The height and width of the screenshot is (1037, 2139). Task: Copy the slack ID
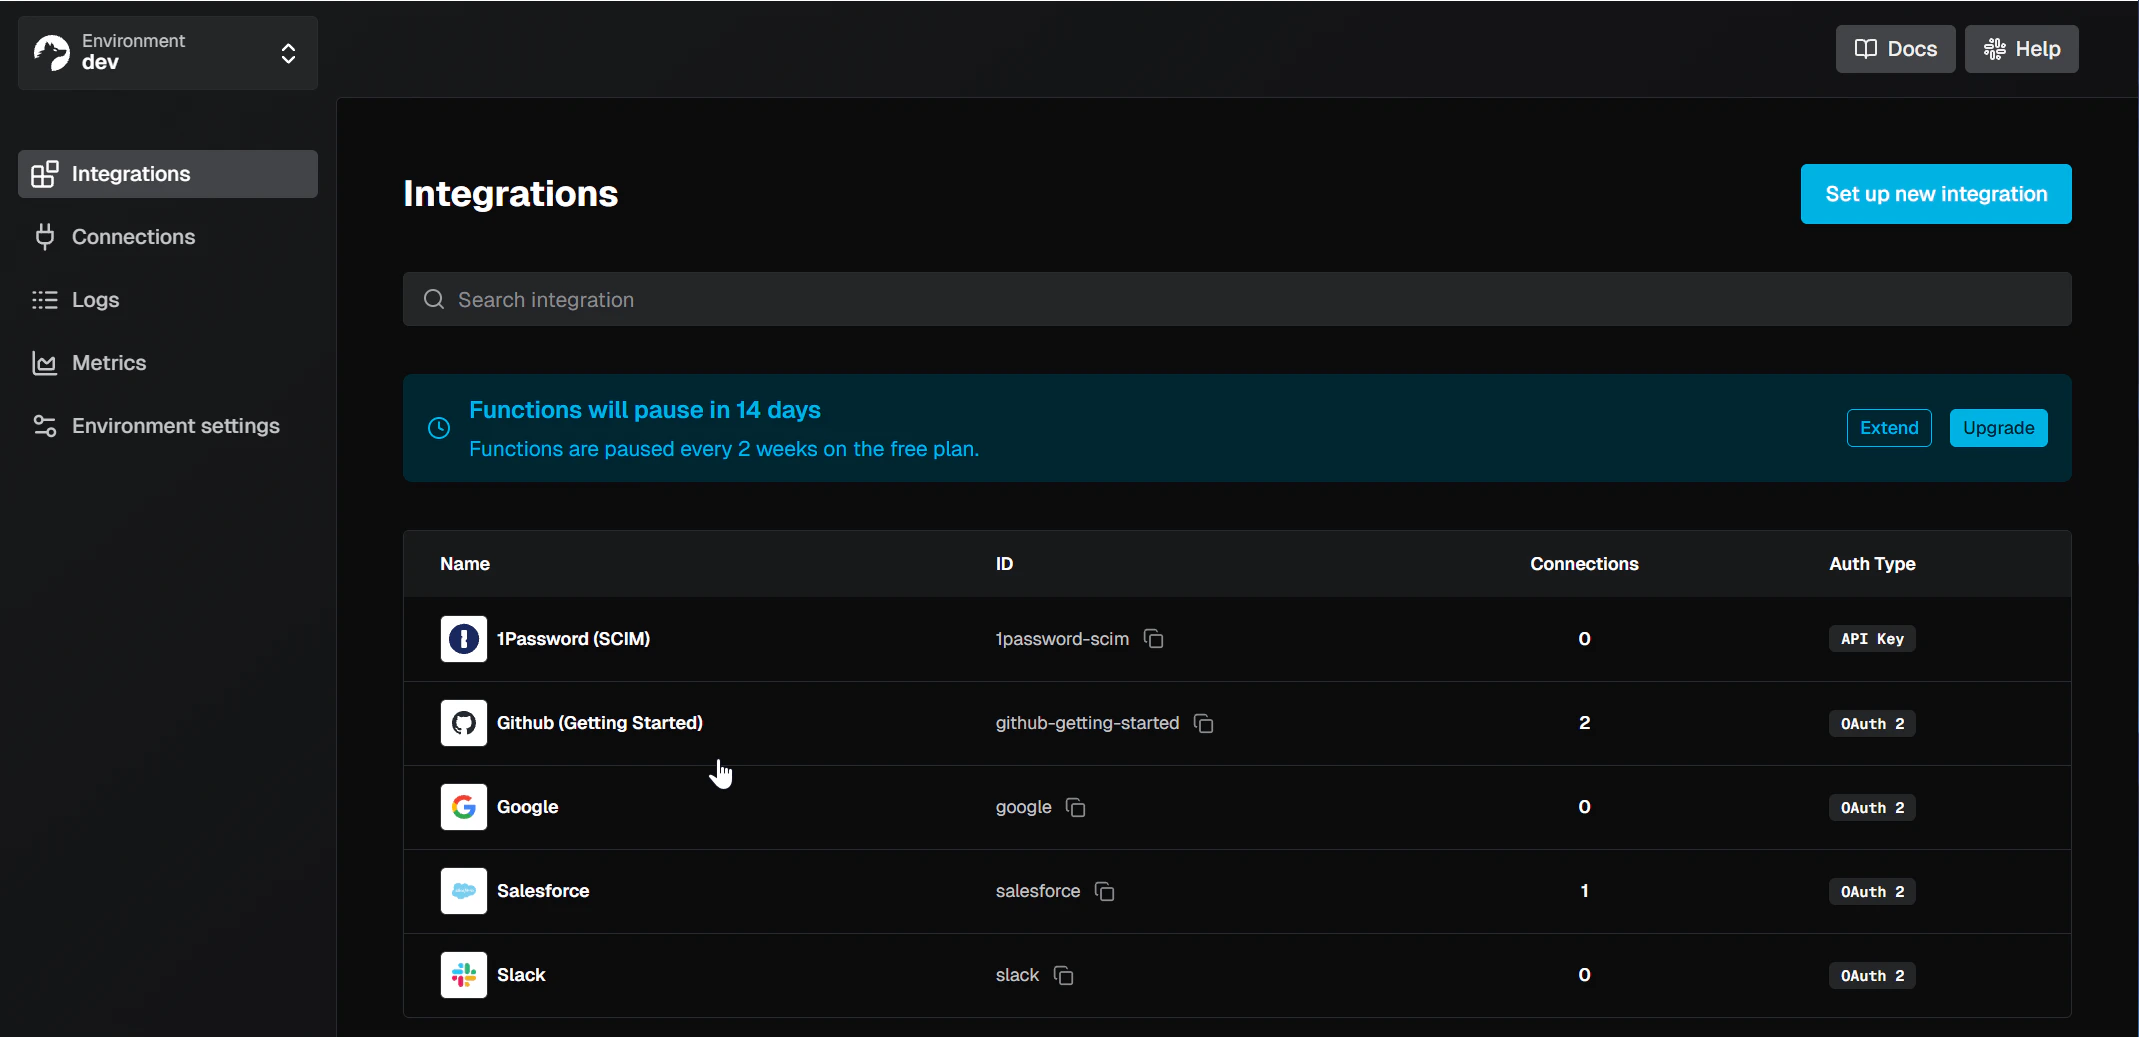1064,975
